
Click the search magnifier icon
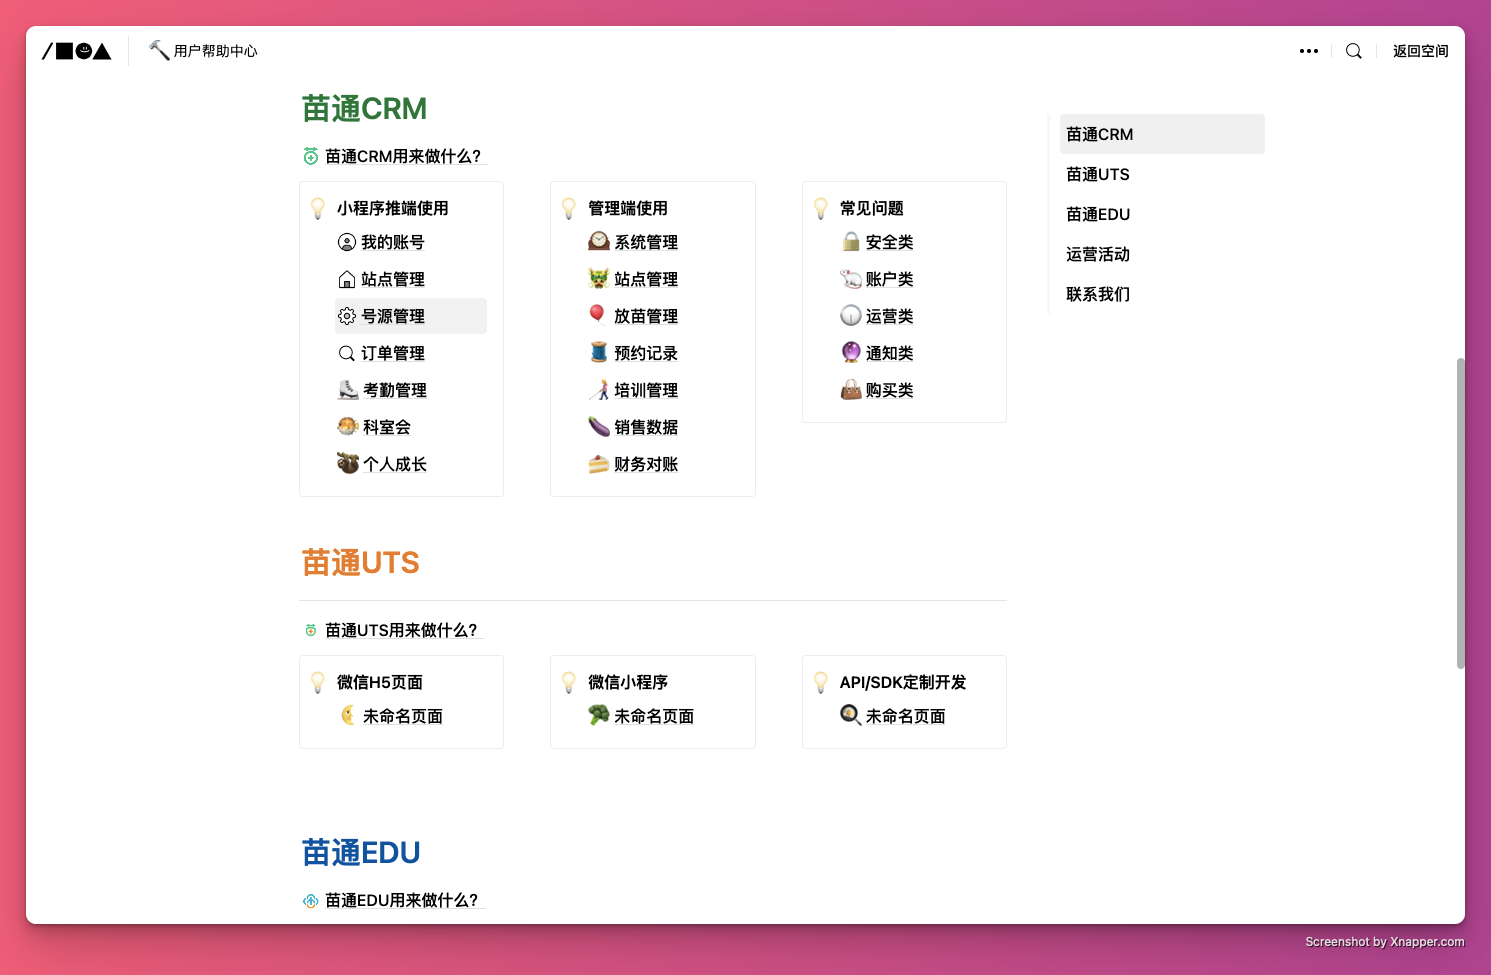click(x=1354, y=51)
